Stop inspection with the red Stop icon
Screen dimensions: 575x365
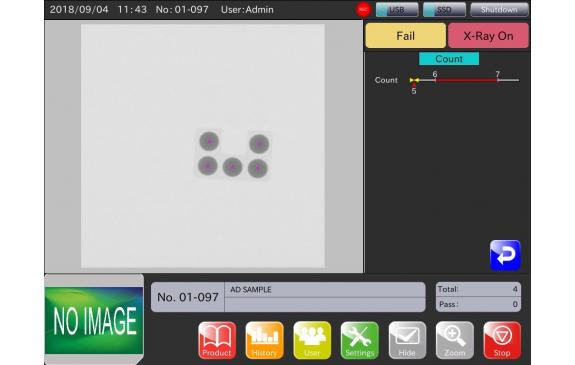[x=502, y=340]
